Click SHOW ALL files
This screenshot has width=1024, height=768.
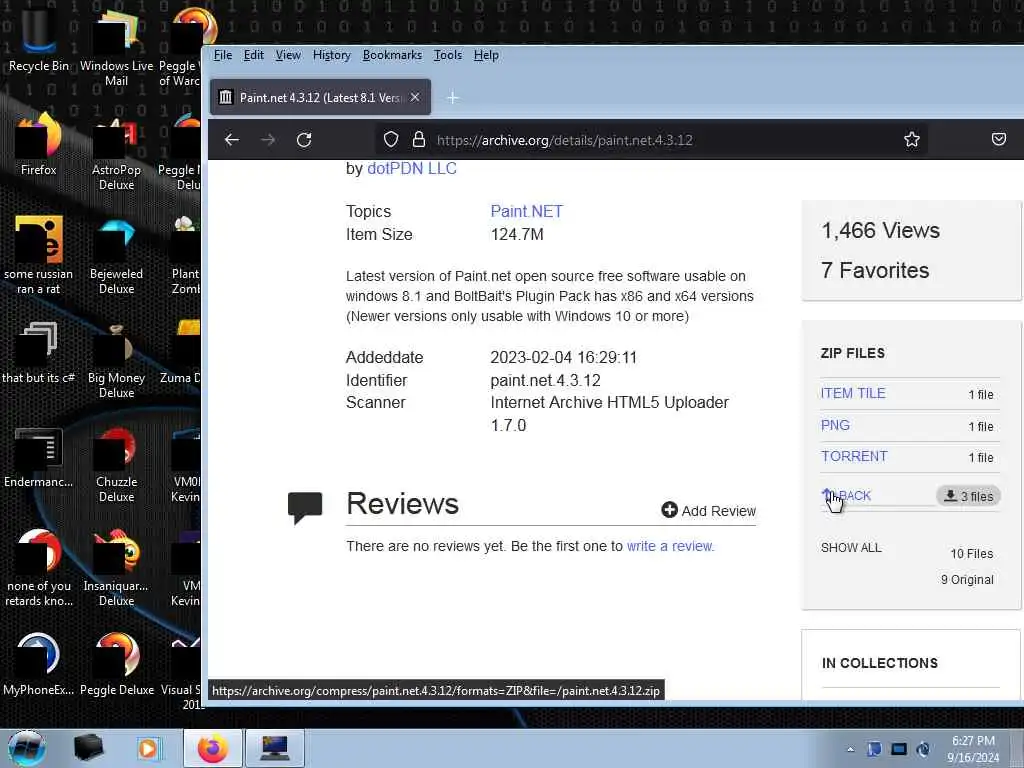(x=851, y=547)
